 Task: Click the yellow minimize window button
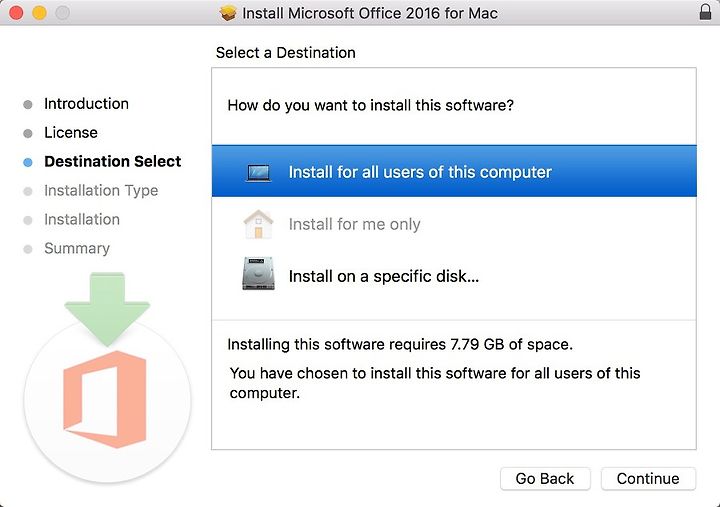39,12
